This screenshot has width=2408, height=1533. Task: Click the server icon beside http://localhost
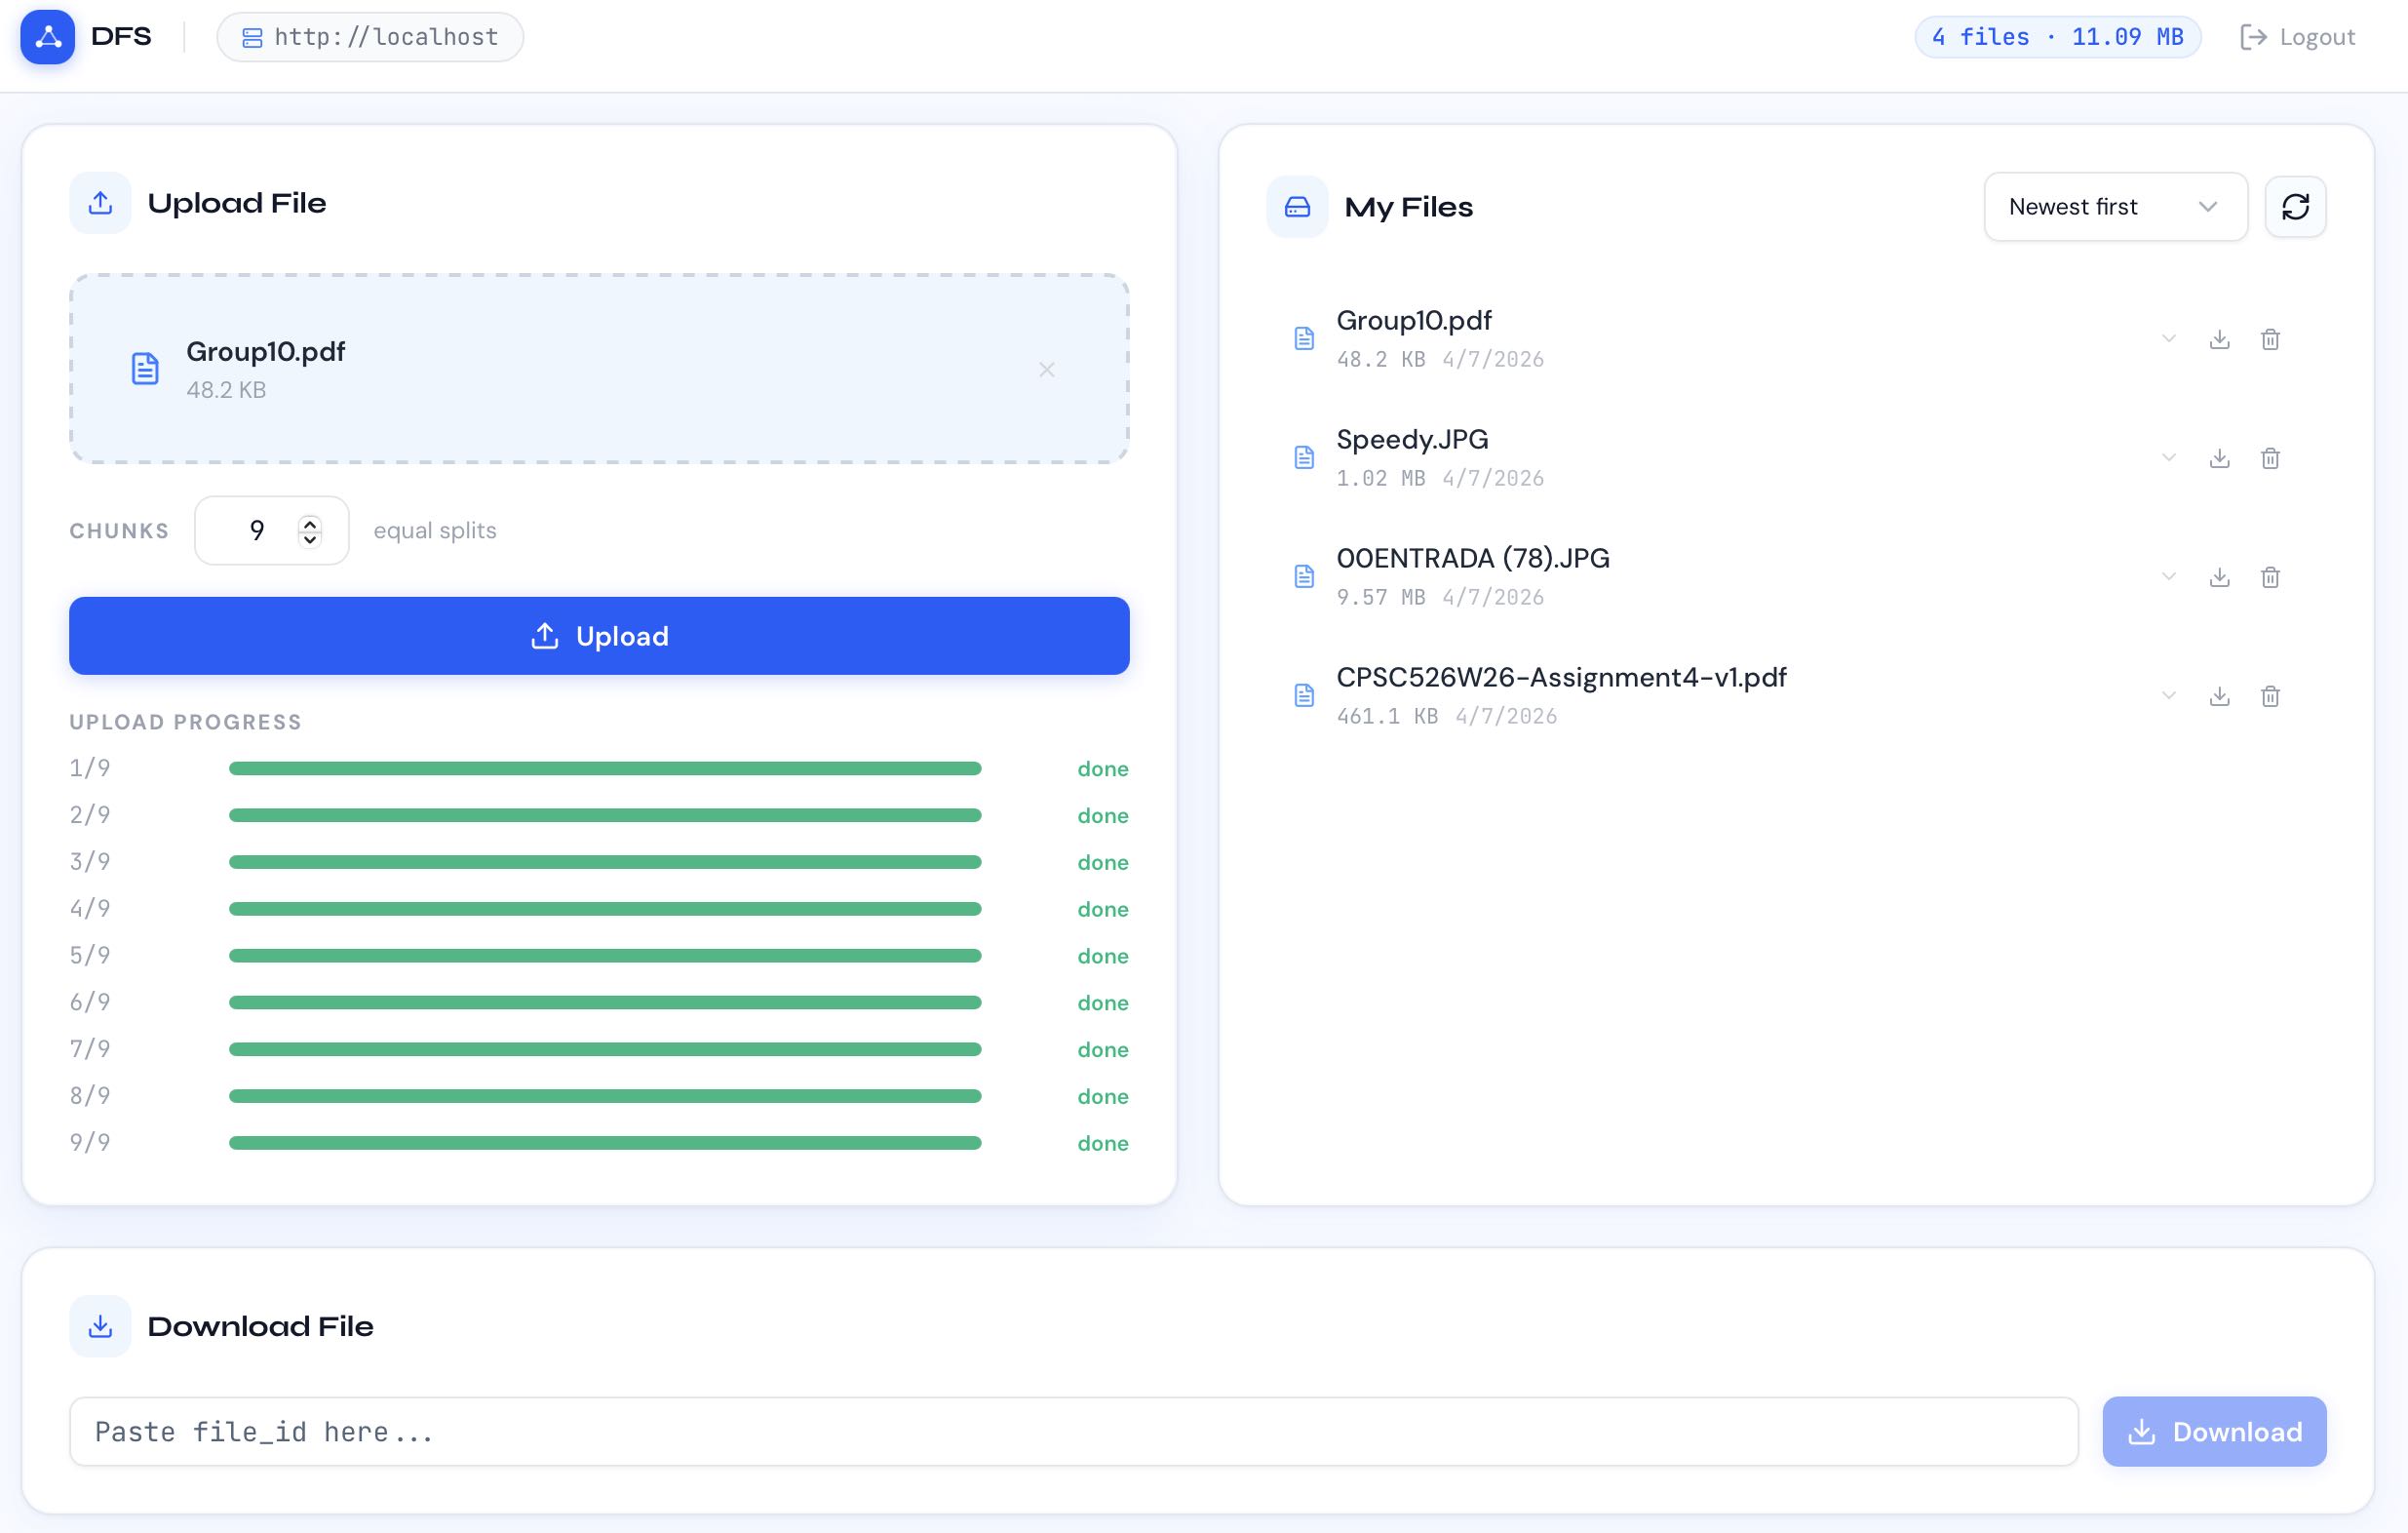(x=252, y=38)
